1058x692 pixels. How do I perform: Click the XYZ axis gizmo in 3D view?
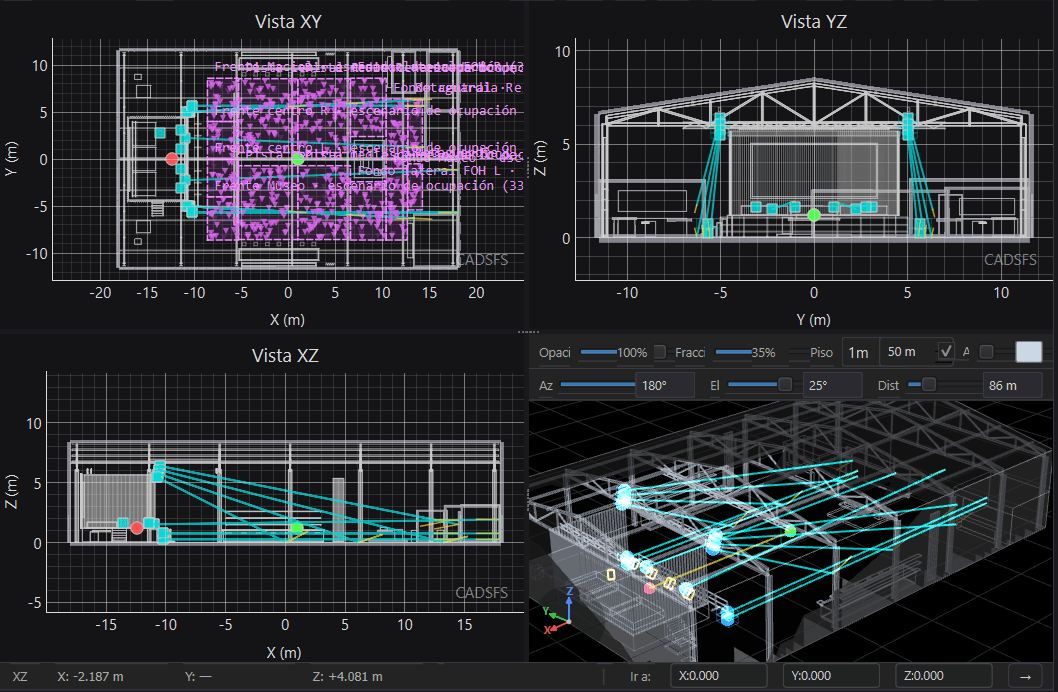click(x=560, y=610)
